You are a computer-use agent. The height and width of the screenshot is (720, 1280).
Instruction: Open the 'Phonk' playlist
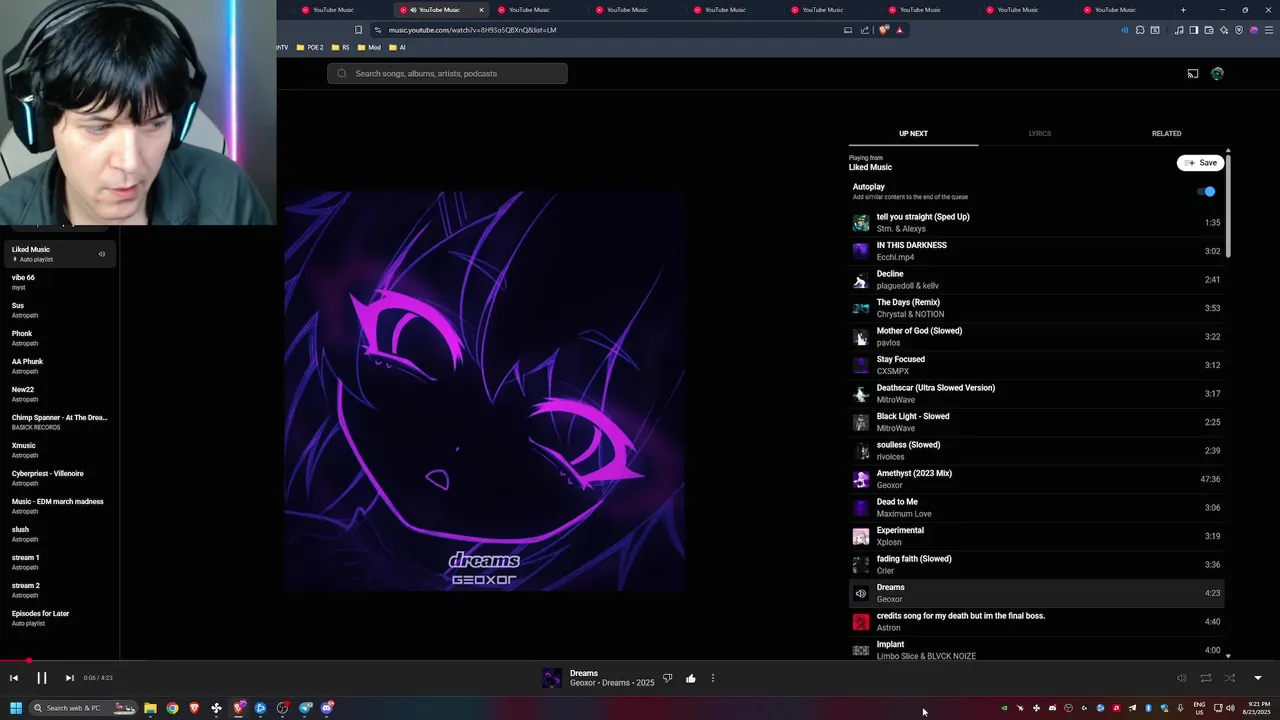tap(60, 338)
